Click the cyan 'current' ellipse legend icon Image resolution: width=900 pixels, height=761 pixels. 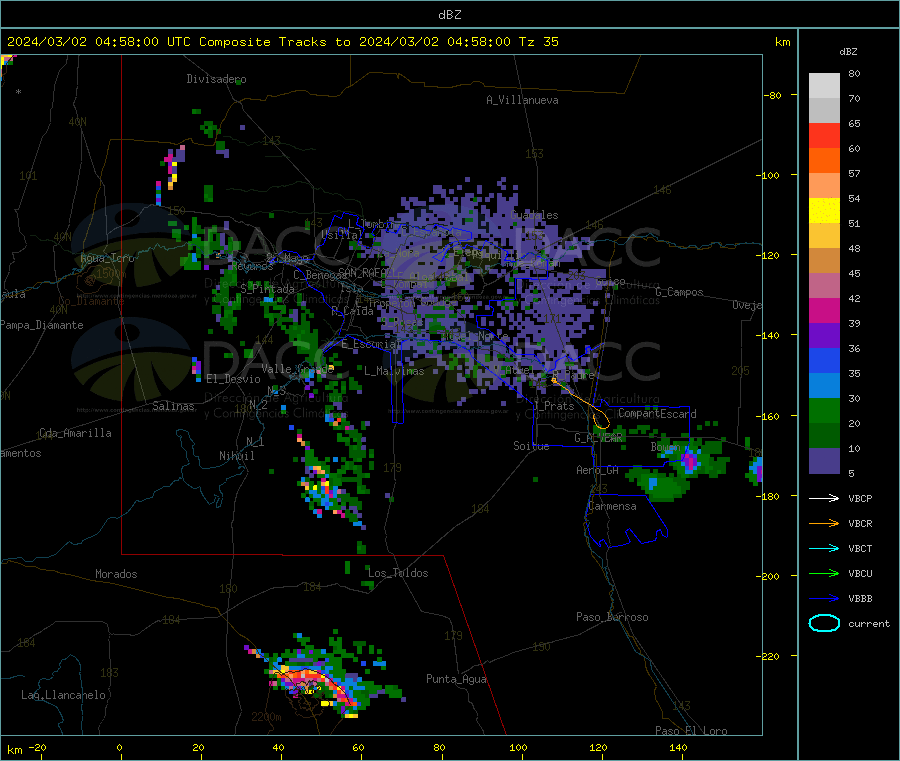point(824,623)
